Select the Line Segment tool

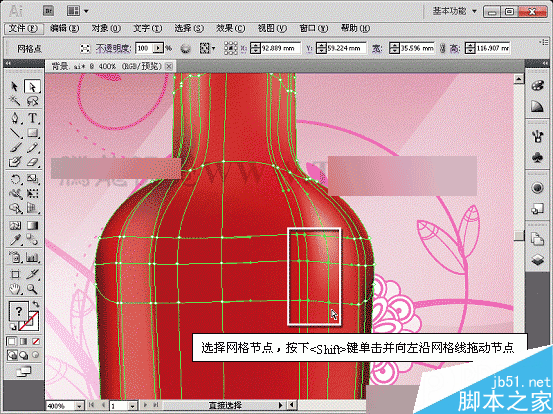[x=15, y=133]
